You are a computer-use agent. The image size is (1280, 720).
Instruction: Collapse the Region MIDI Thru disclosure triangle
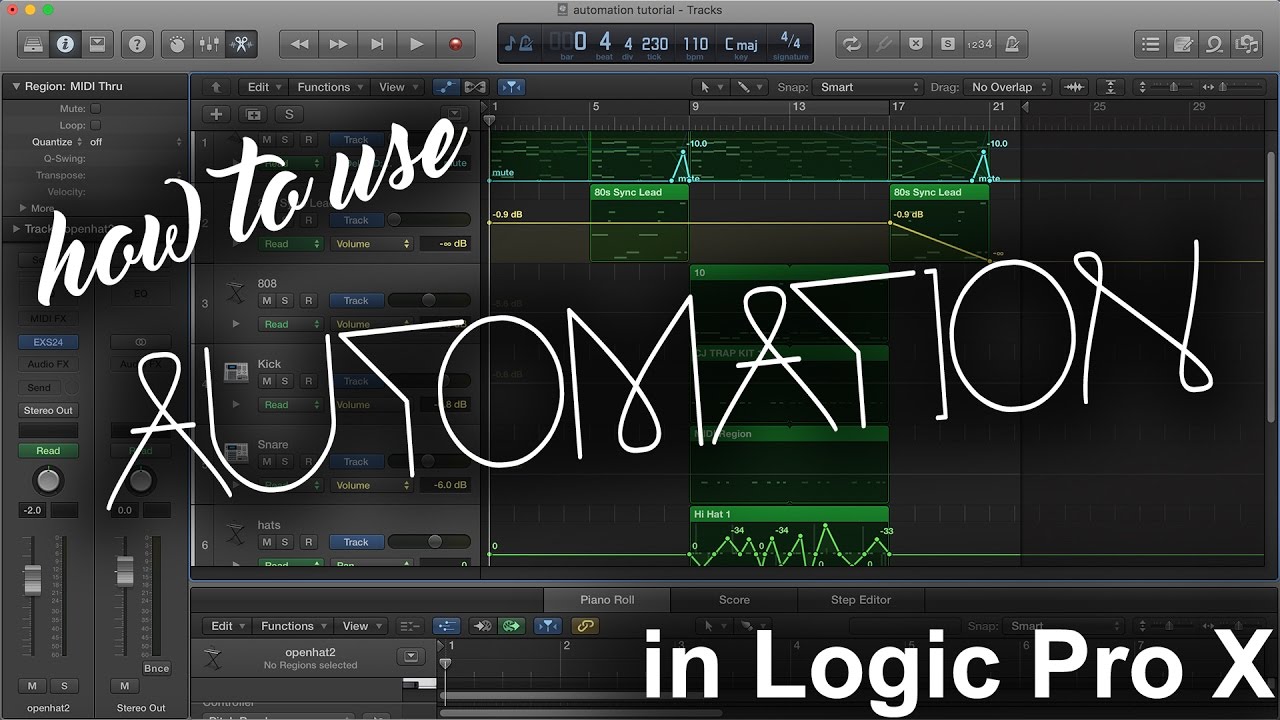coord(16,87)
